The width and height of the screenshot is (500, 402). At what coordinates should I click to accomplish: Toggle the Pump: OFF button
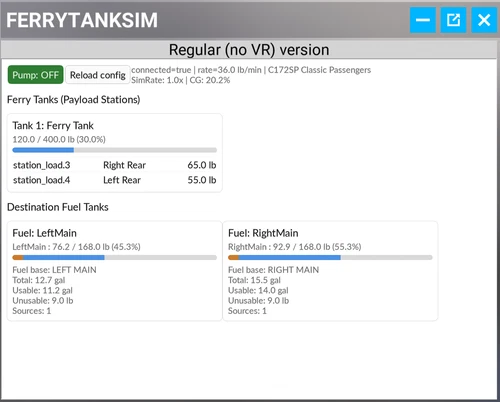[x=35, y=75]
